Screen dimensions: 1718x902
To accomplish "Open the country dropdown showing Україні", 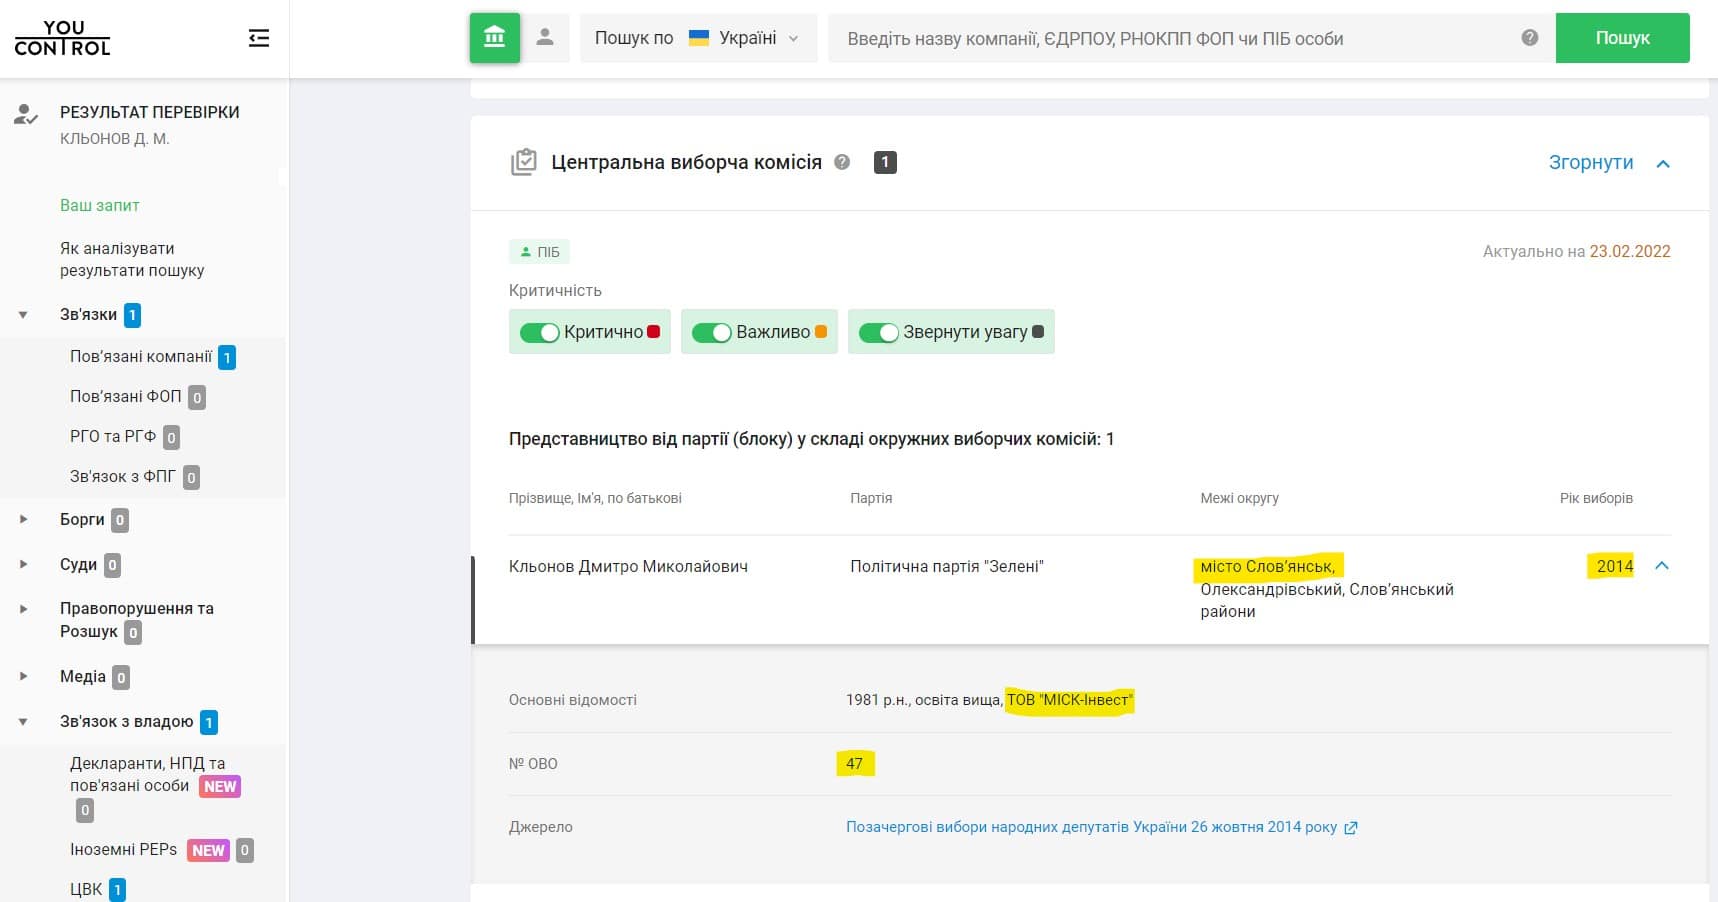I will (x=698, y=38).
